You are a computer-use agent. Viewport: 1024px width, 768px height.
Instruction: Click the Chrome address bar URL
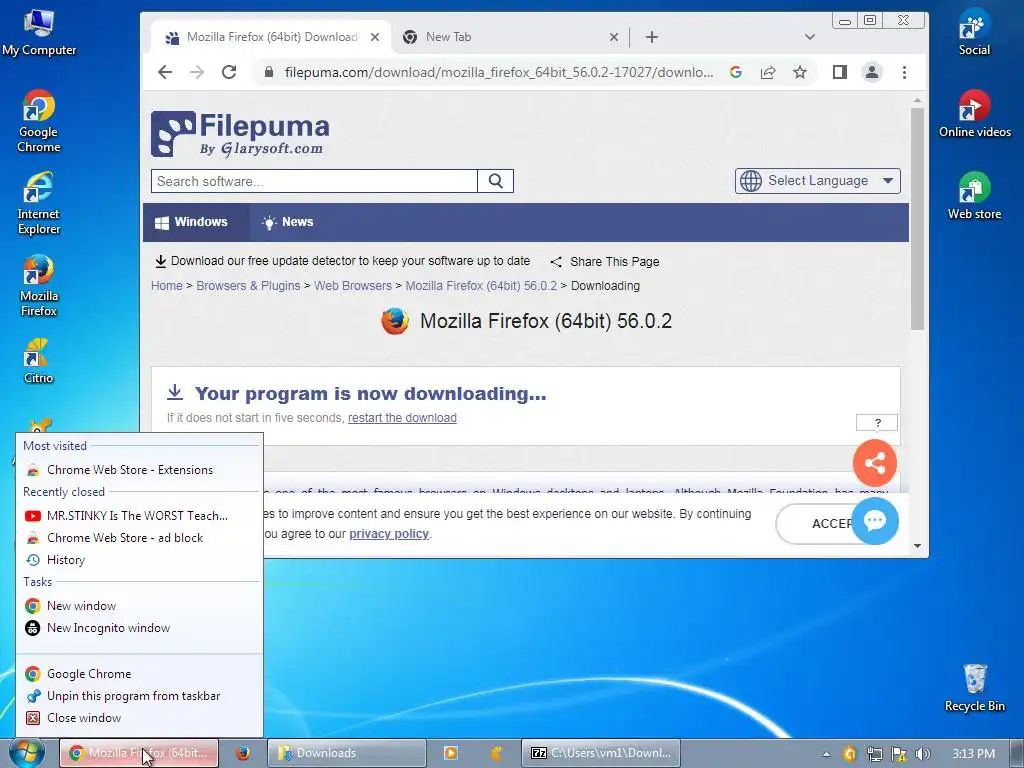(x=498, y=72)
